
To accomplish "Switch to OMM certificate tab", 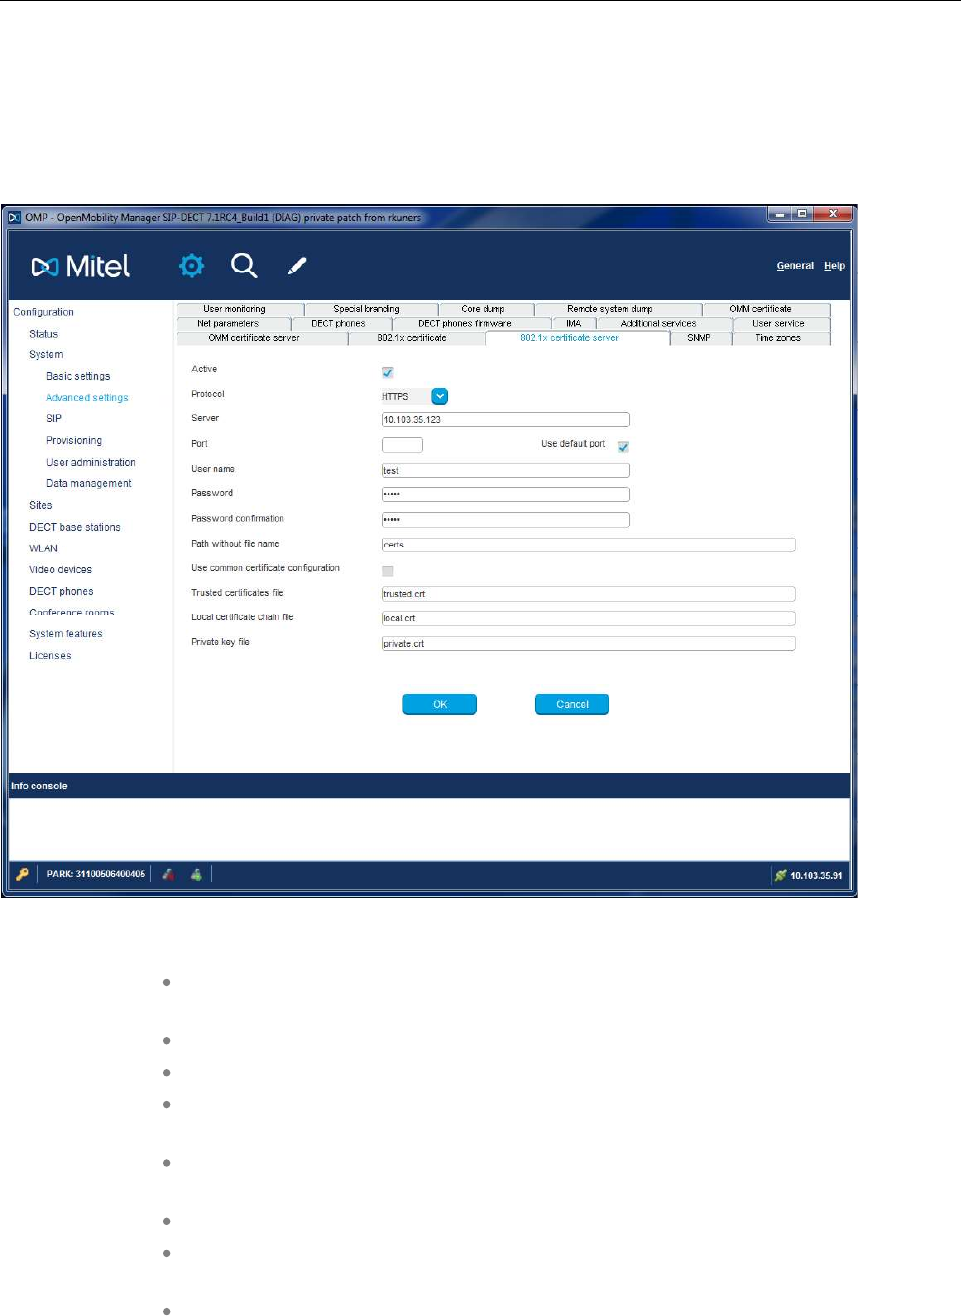I will coord(766,309).
